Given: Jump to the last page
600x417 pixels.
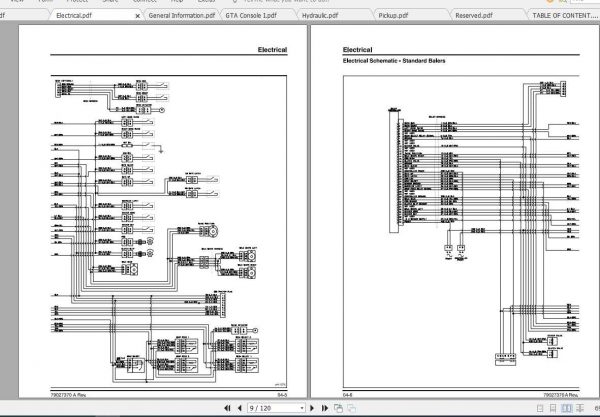Looking at the screenshot, I should coord(325,408).
